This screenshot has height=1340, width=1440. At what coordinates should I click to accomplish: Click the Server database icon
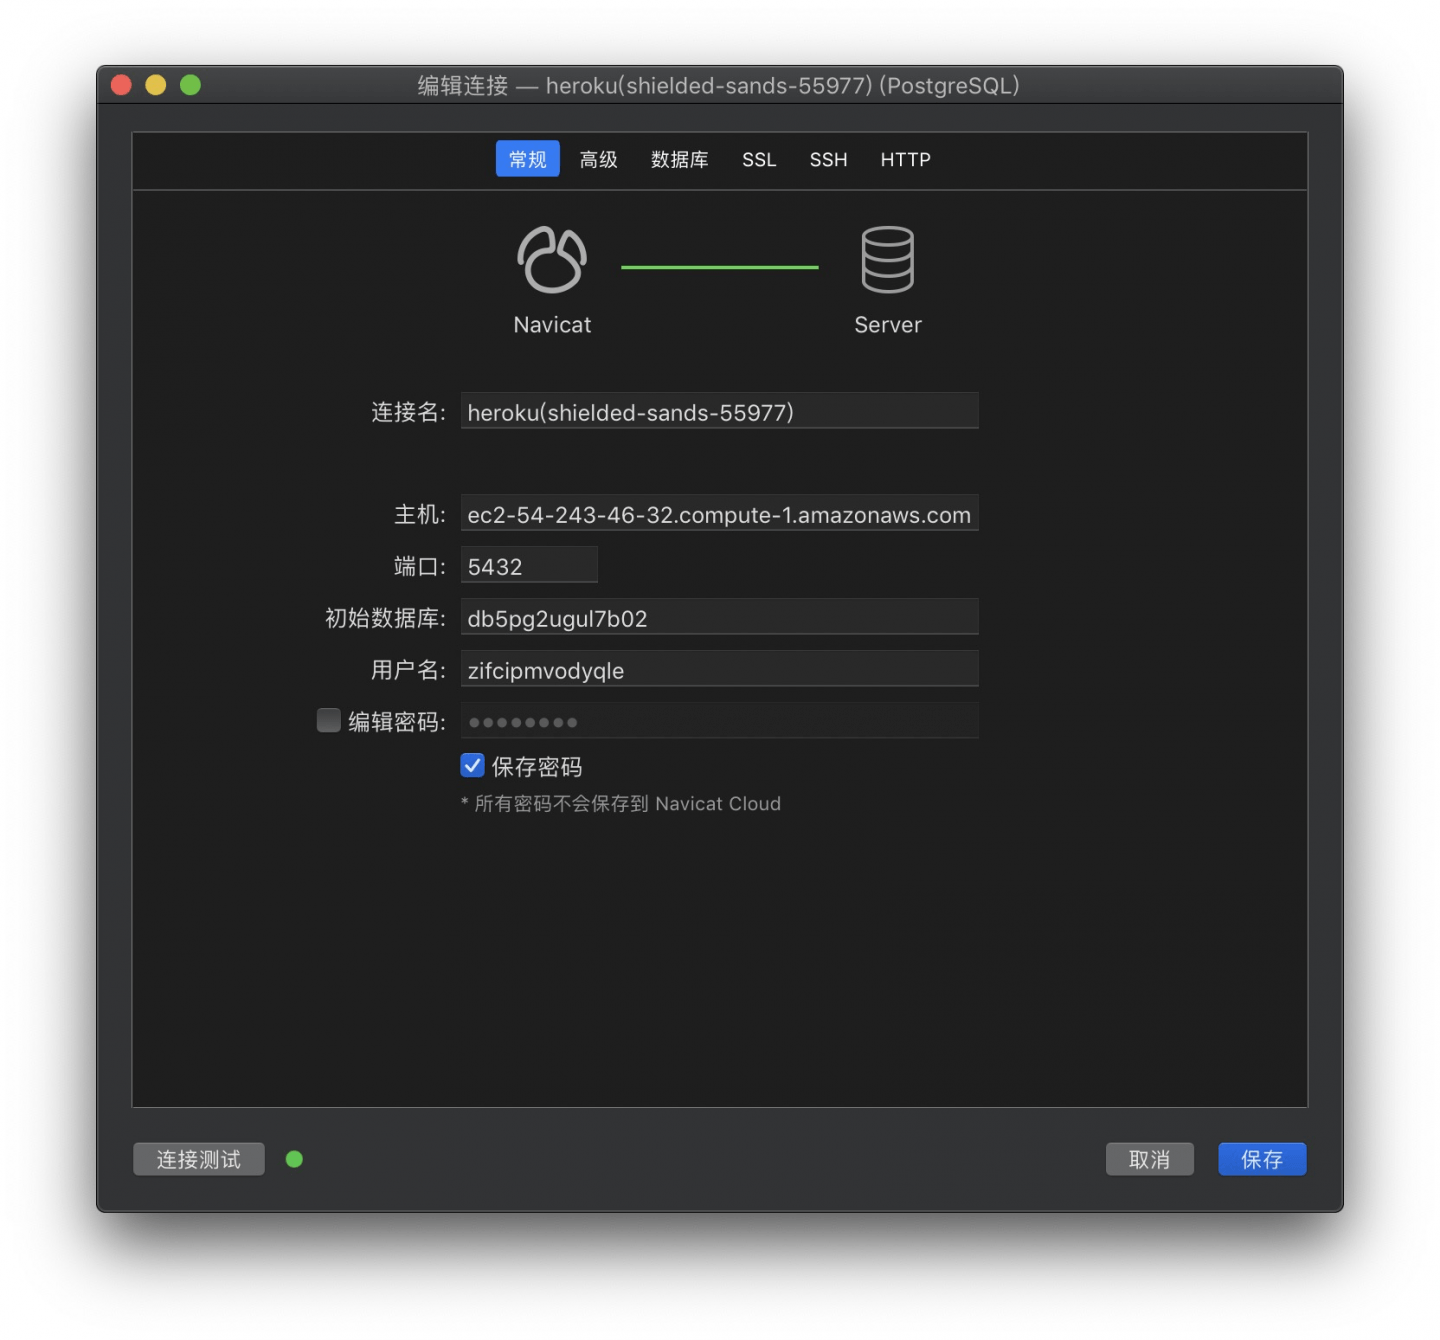pos(887,260)
